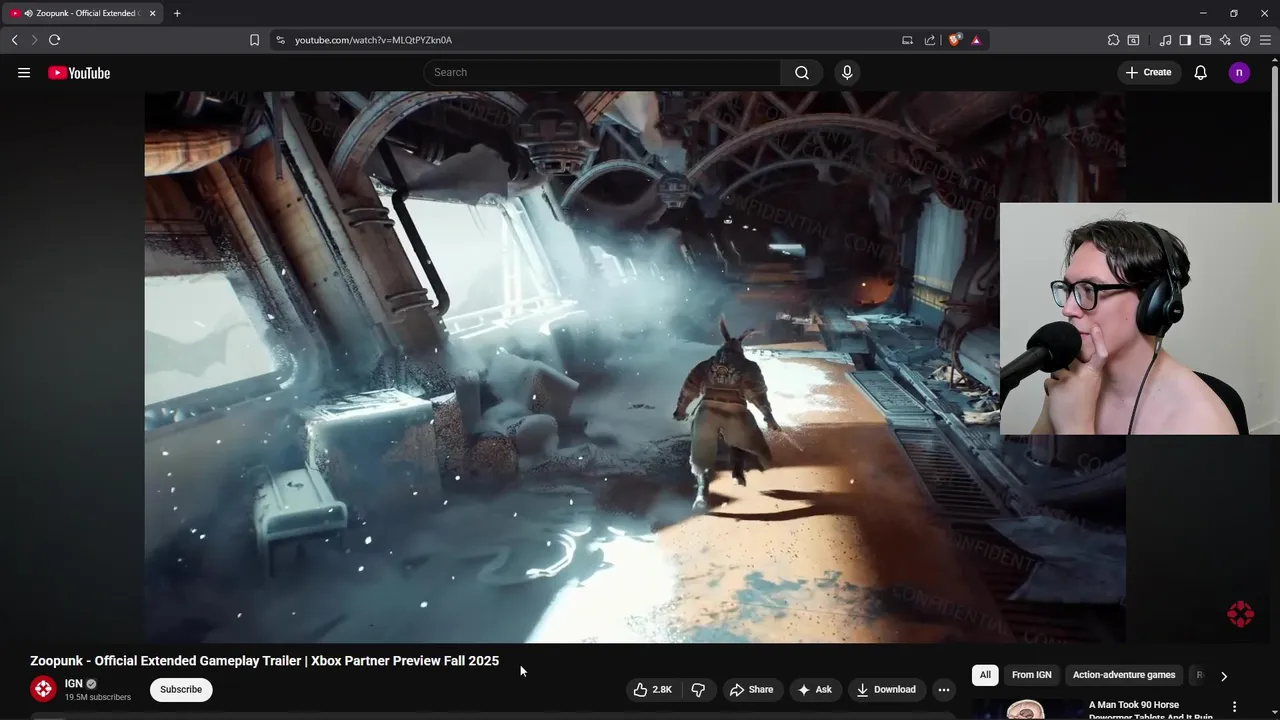The height and width of the screenshot is (720, 1280).
Task: Select the From IGN chip
Action: [x=1031, y=675]
